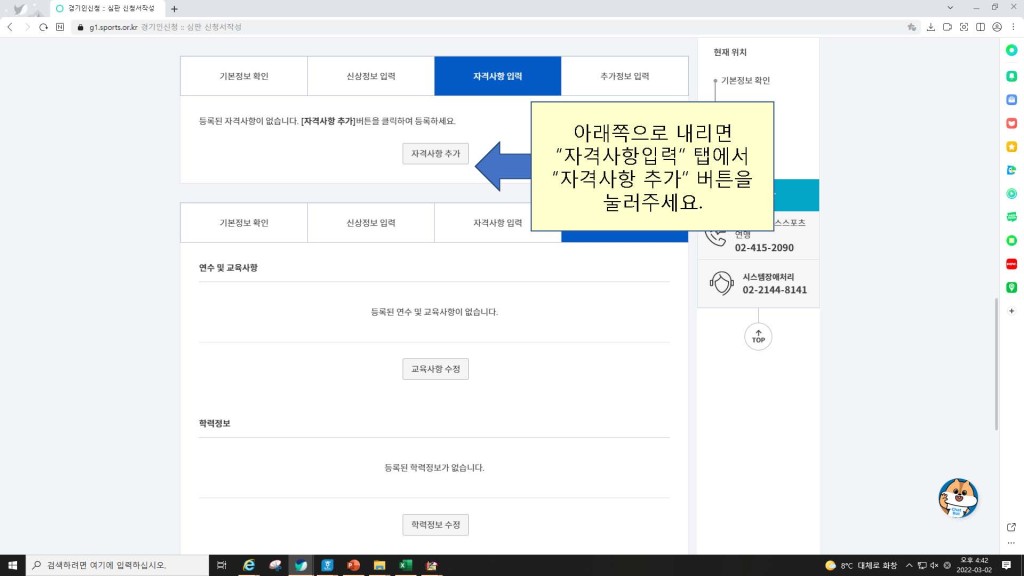Expand the browser tab search chevron

click(x=949, y=8)
